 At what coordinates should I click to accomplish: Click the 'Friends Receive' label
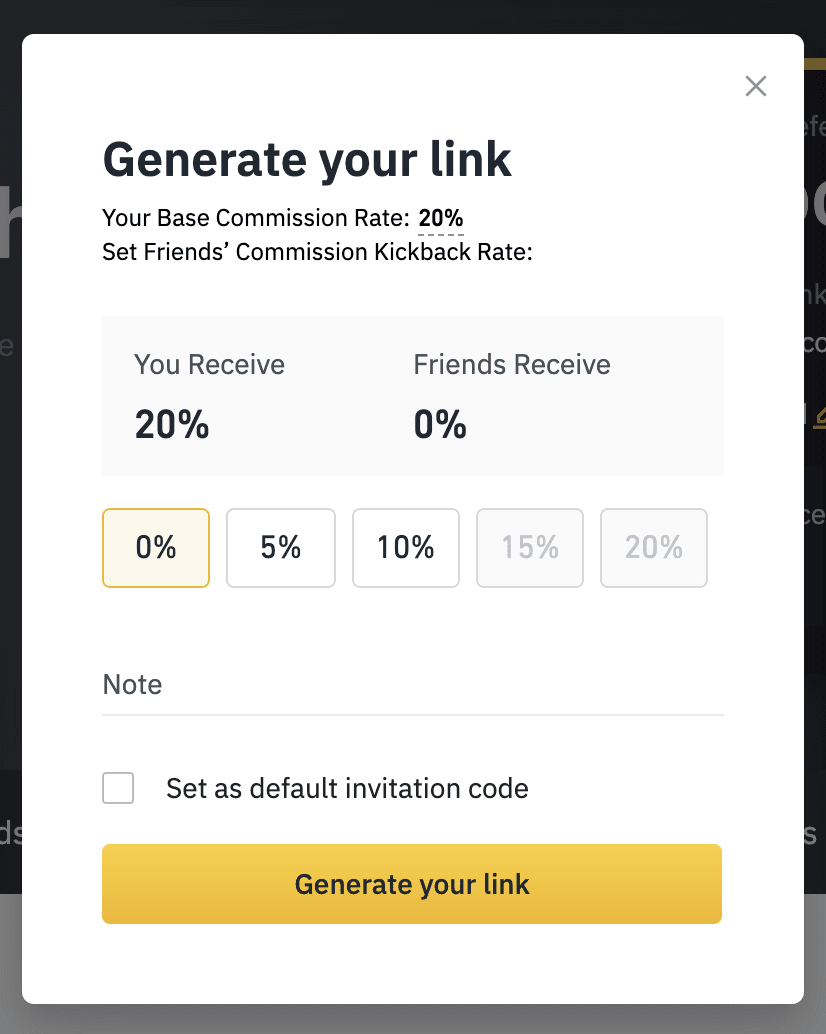tap(512, 365)
